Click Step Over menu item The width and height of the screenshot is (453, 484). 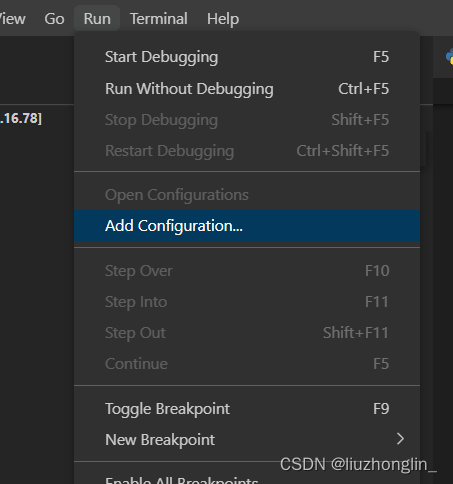[x=247, y=271]
